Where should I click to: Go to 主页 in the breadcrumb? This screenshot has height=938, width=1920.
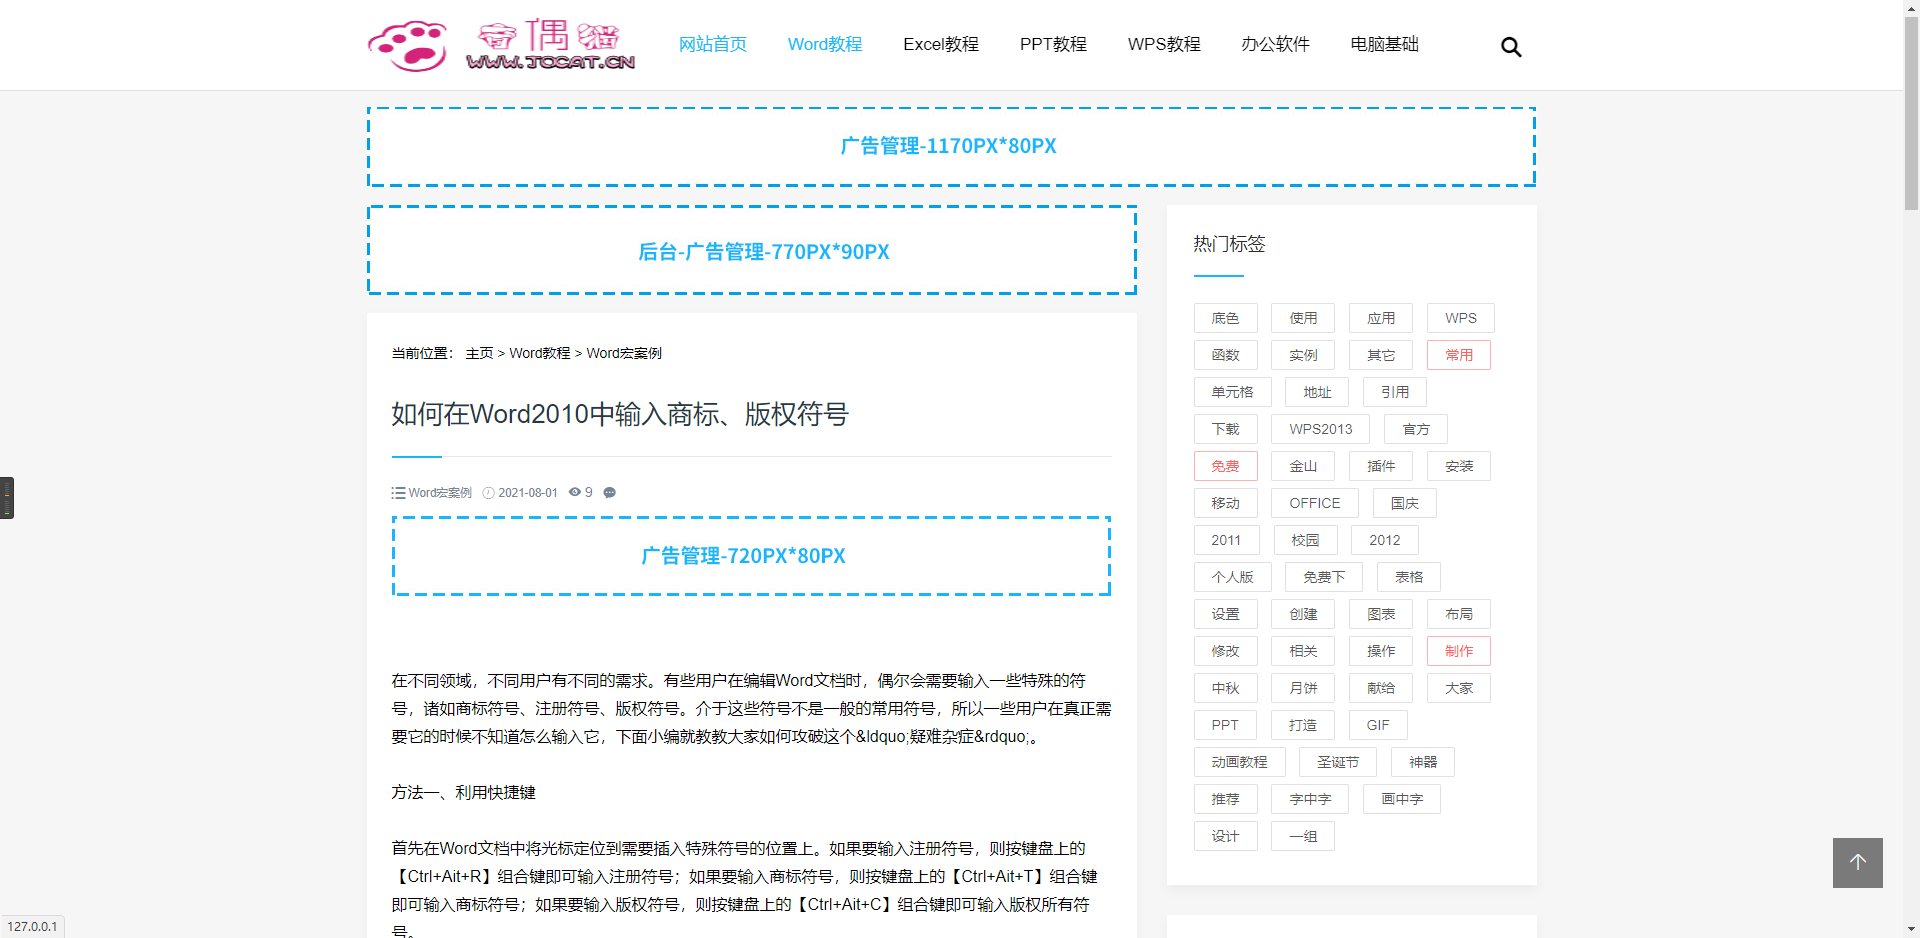click(x=479, y=353)
